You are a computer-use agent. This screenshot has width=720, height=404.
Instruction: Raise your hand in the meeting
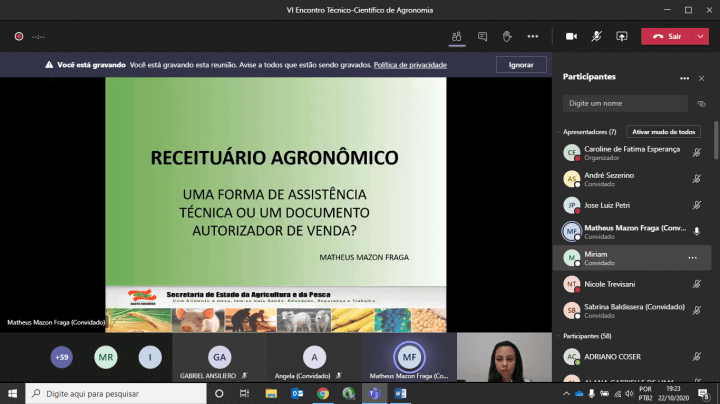[507, 36]
